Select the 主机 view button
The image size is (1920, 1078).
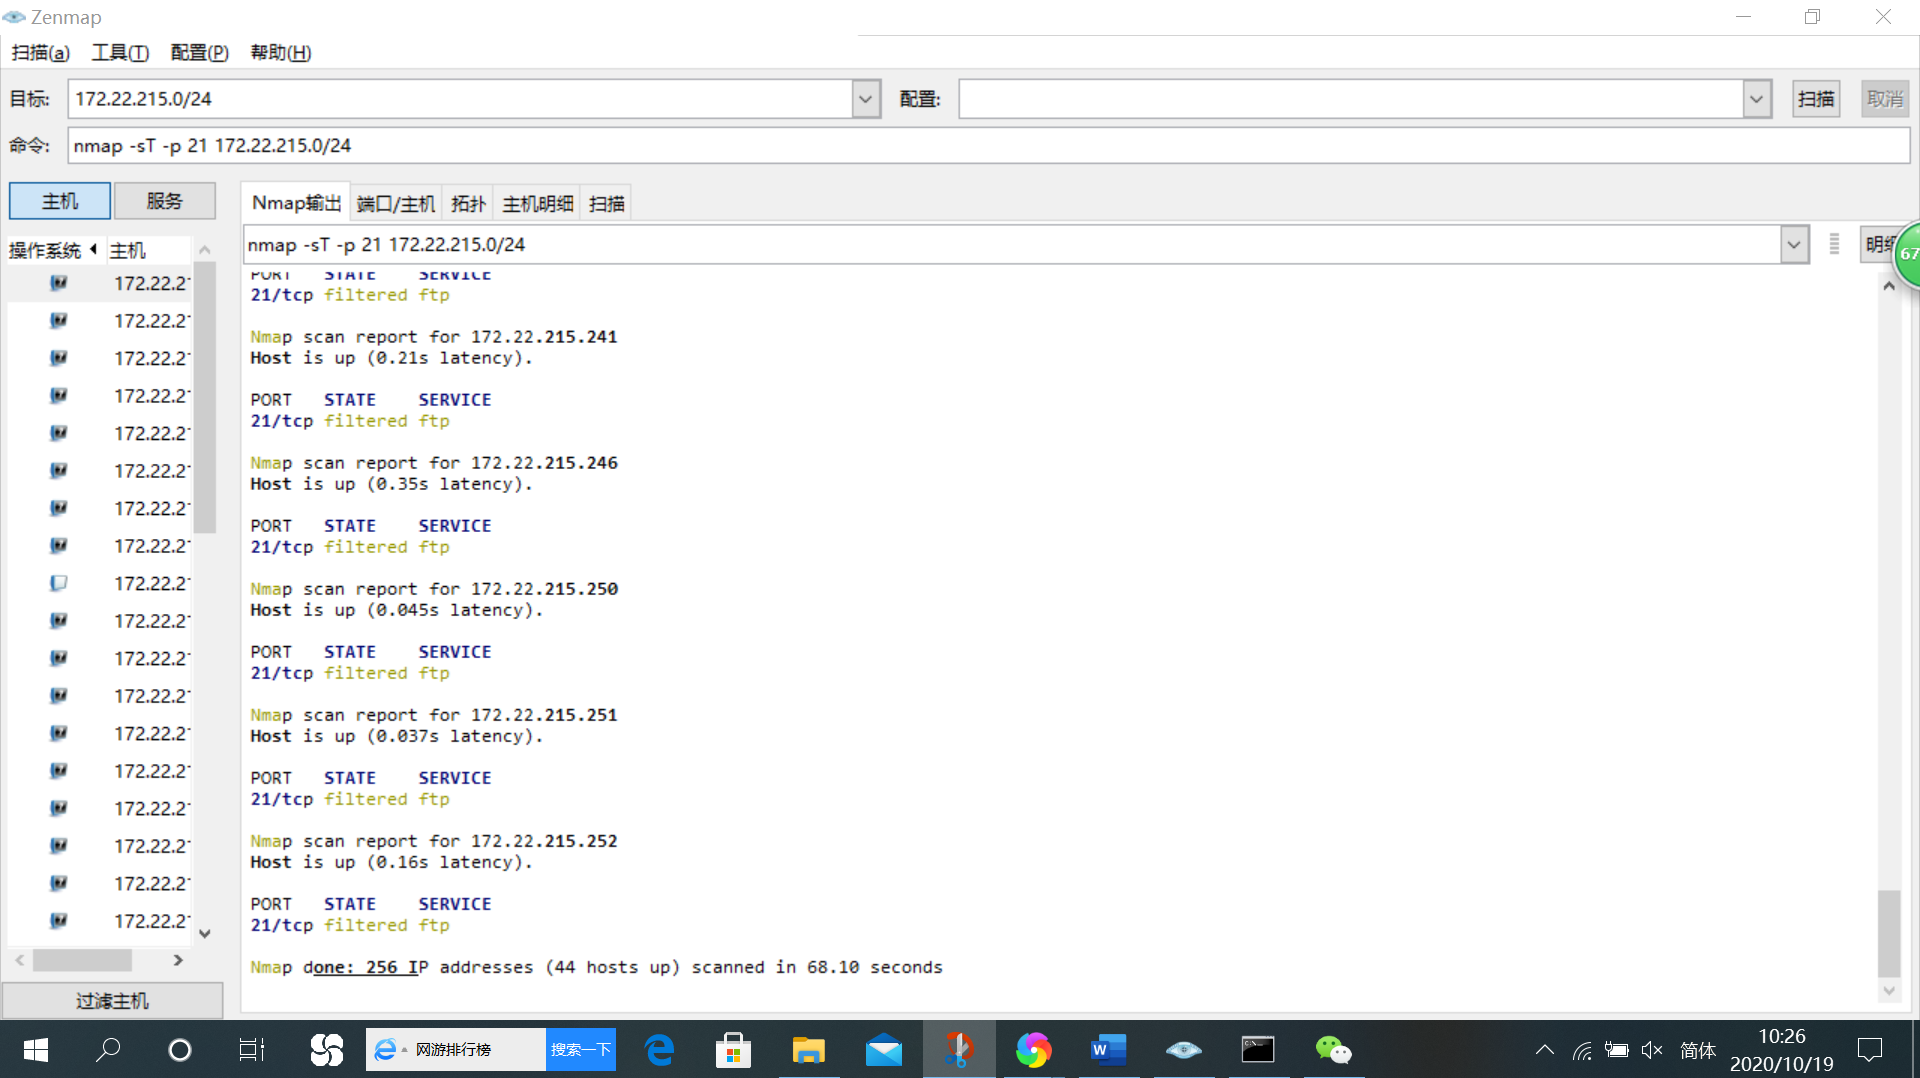tap(60, 201)
